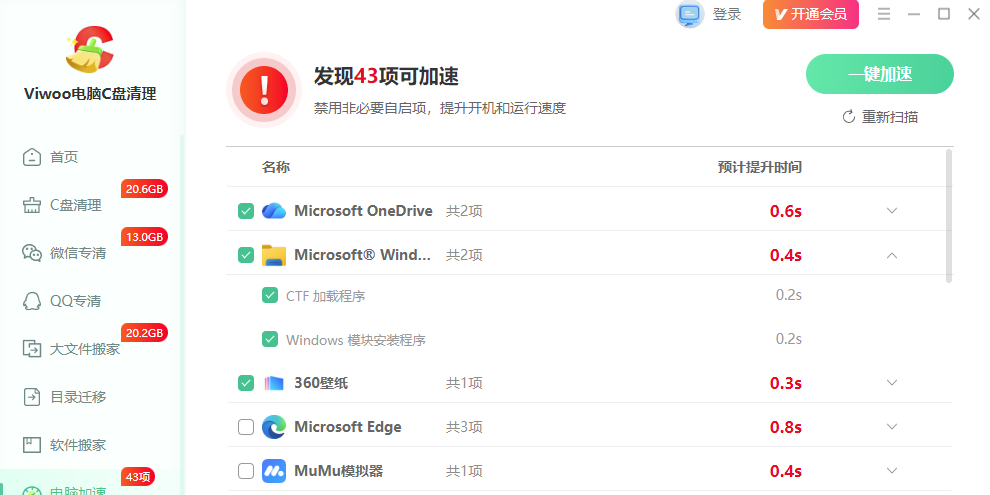
Task: Click the QQ penguin icon in sidebar
Action: coord(32,301)
